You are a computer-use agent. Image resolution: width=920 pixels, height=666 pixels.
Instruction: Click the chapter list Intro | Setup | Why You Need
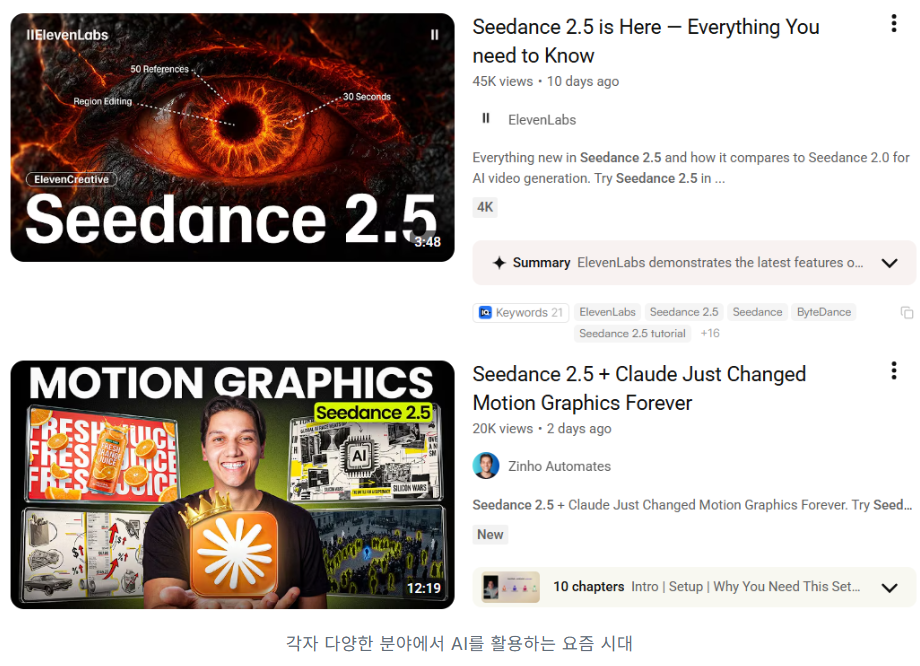point(745,587)
